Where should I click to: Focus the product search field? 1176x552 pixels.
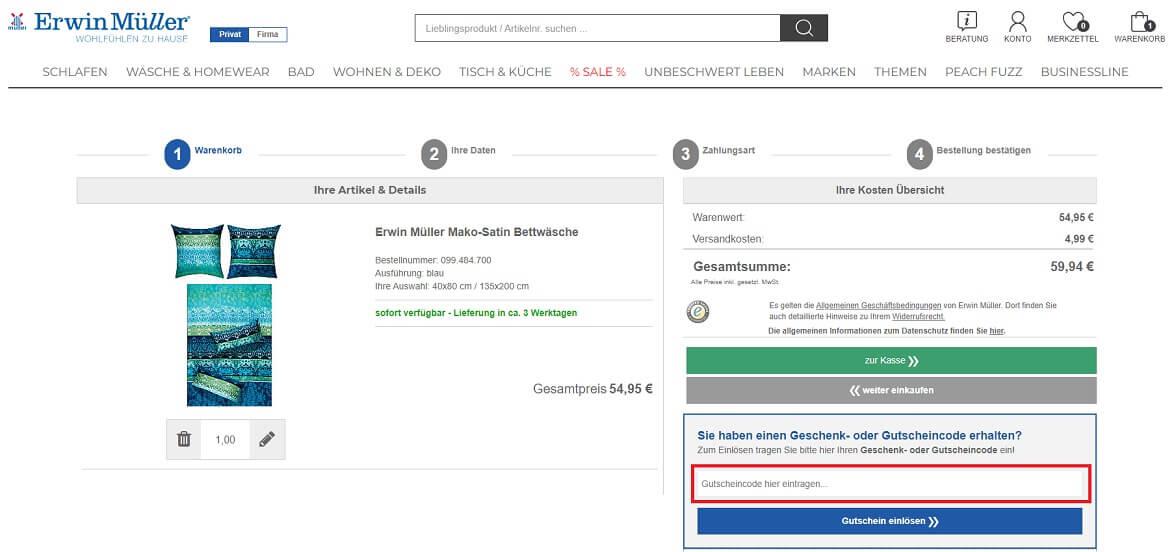click(598, 28)
